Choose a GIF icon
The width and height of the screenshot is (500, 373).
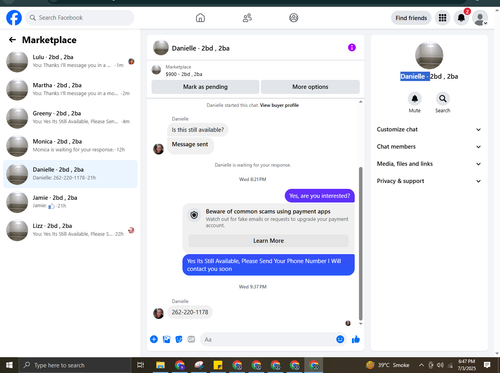click(191, 339)
